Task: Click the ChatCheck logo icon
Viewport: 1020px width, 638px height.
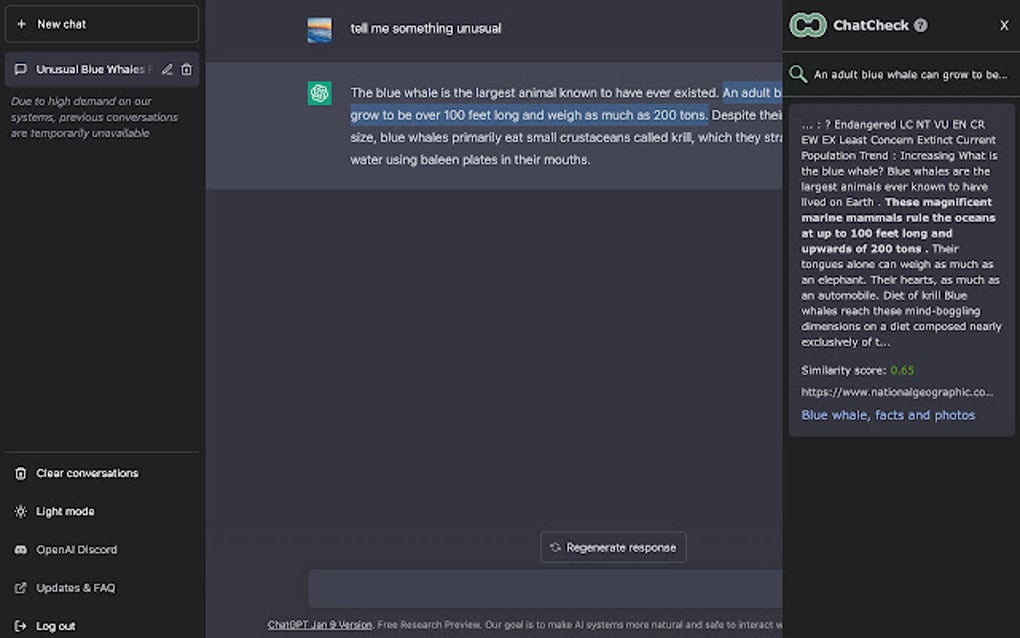Action: click(807, 25)
